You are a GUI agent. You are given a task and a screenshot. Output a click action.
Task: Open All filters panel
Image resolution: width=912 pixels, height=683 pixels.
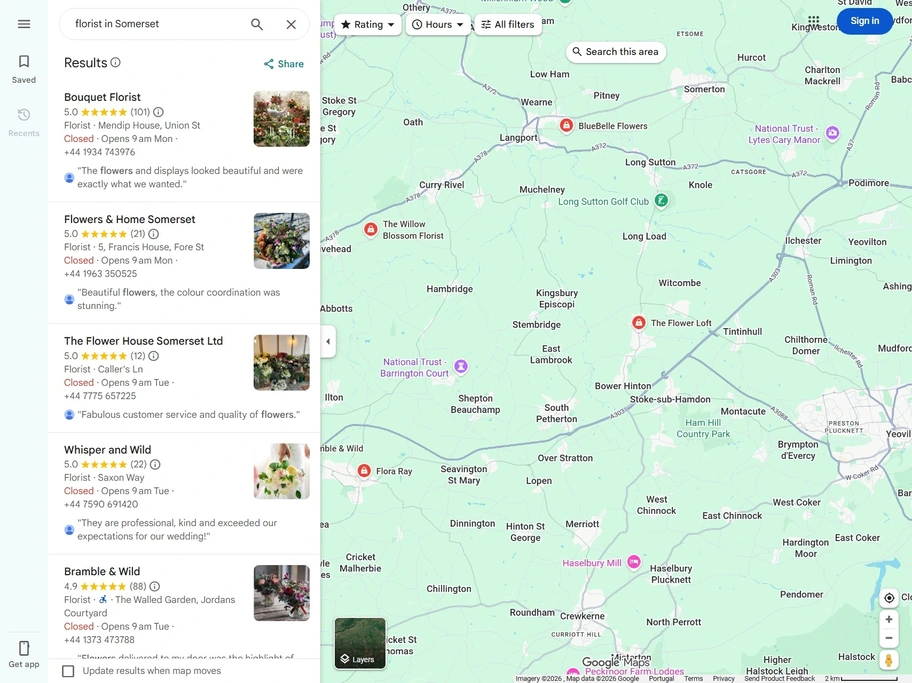tap(508, 24)
